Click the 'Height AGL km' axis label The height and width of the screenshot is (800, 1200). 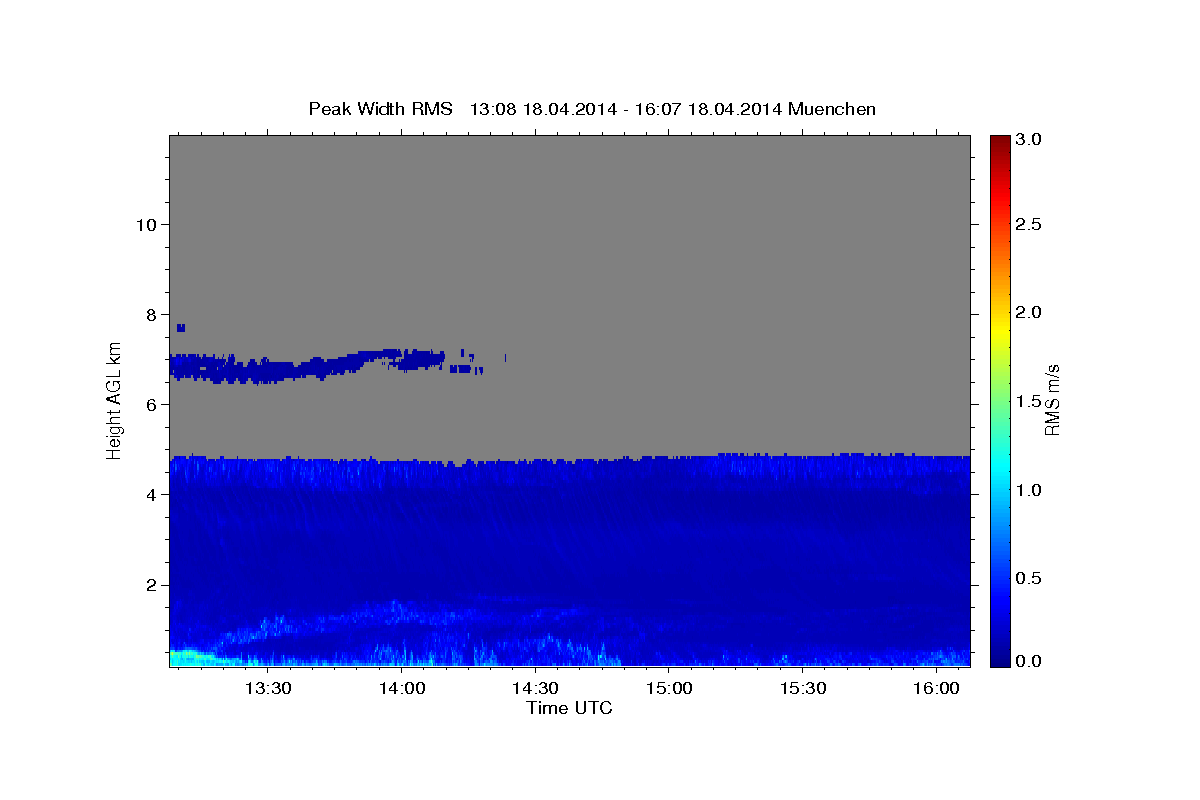pos(115,400)
